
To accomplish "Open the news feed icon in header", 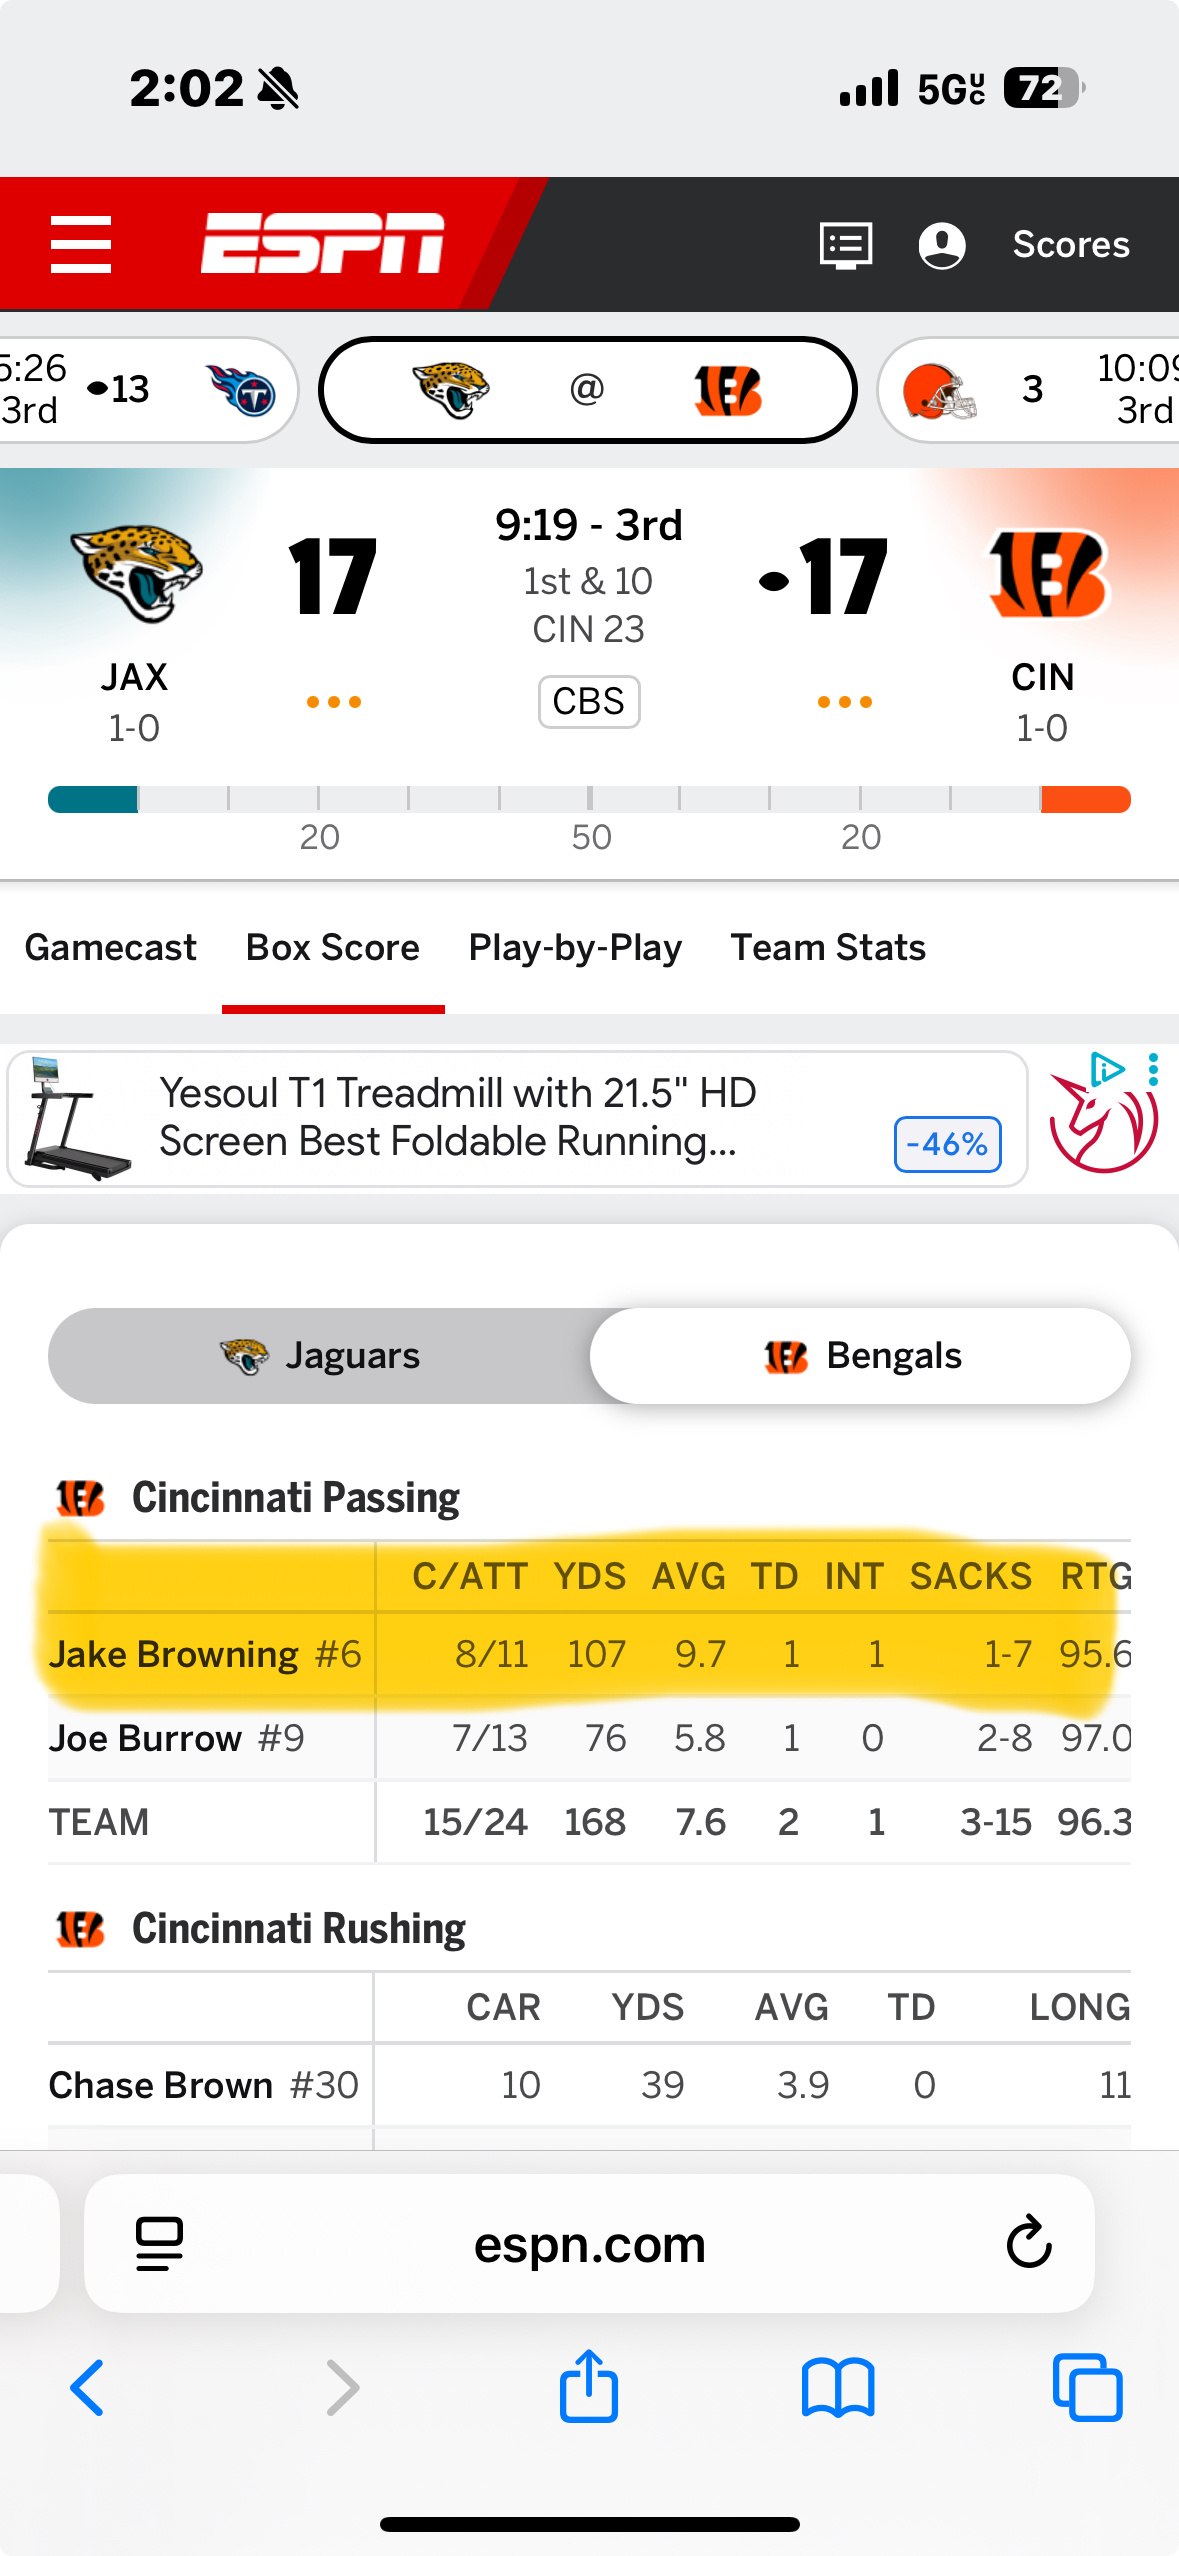I will coord(845,244).
